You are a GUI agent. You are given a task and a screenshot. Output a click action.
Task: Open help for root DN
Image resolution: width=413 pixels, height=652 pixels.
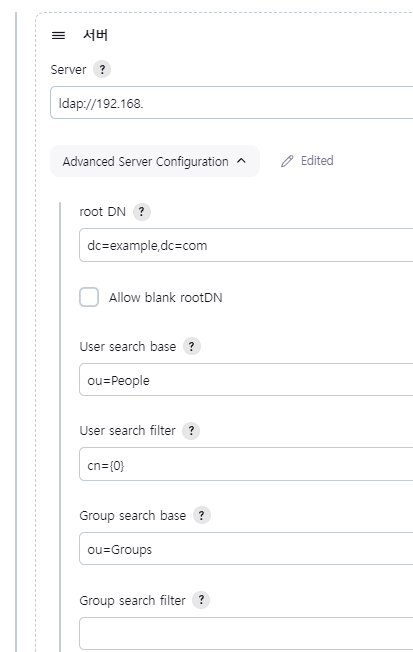[x=141, y=212]
